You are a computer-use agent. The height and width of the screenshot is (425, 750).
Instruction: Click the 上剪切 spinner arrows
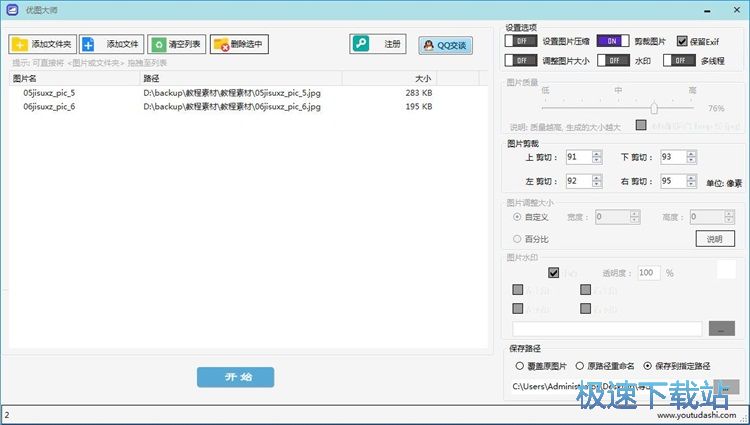pos(596,157)
